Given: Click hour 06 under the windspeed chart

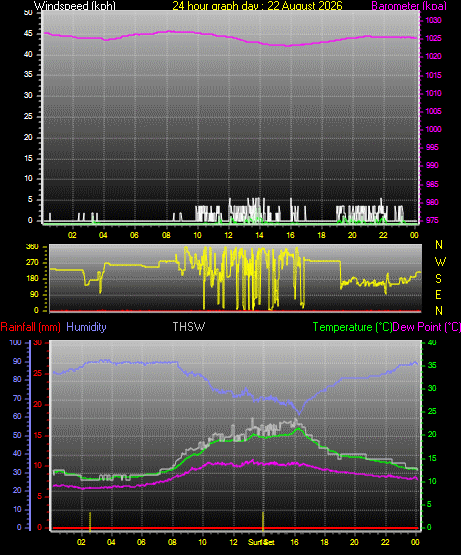Looking at the screenshot, I should coord(134,235).
